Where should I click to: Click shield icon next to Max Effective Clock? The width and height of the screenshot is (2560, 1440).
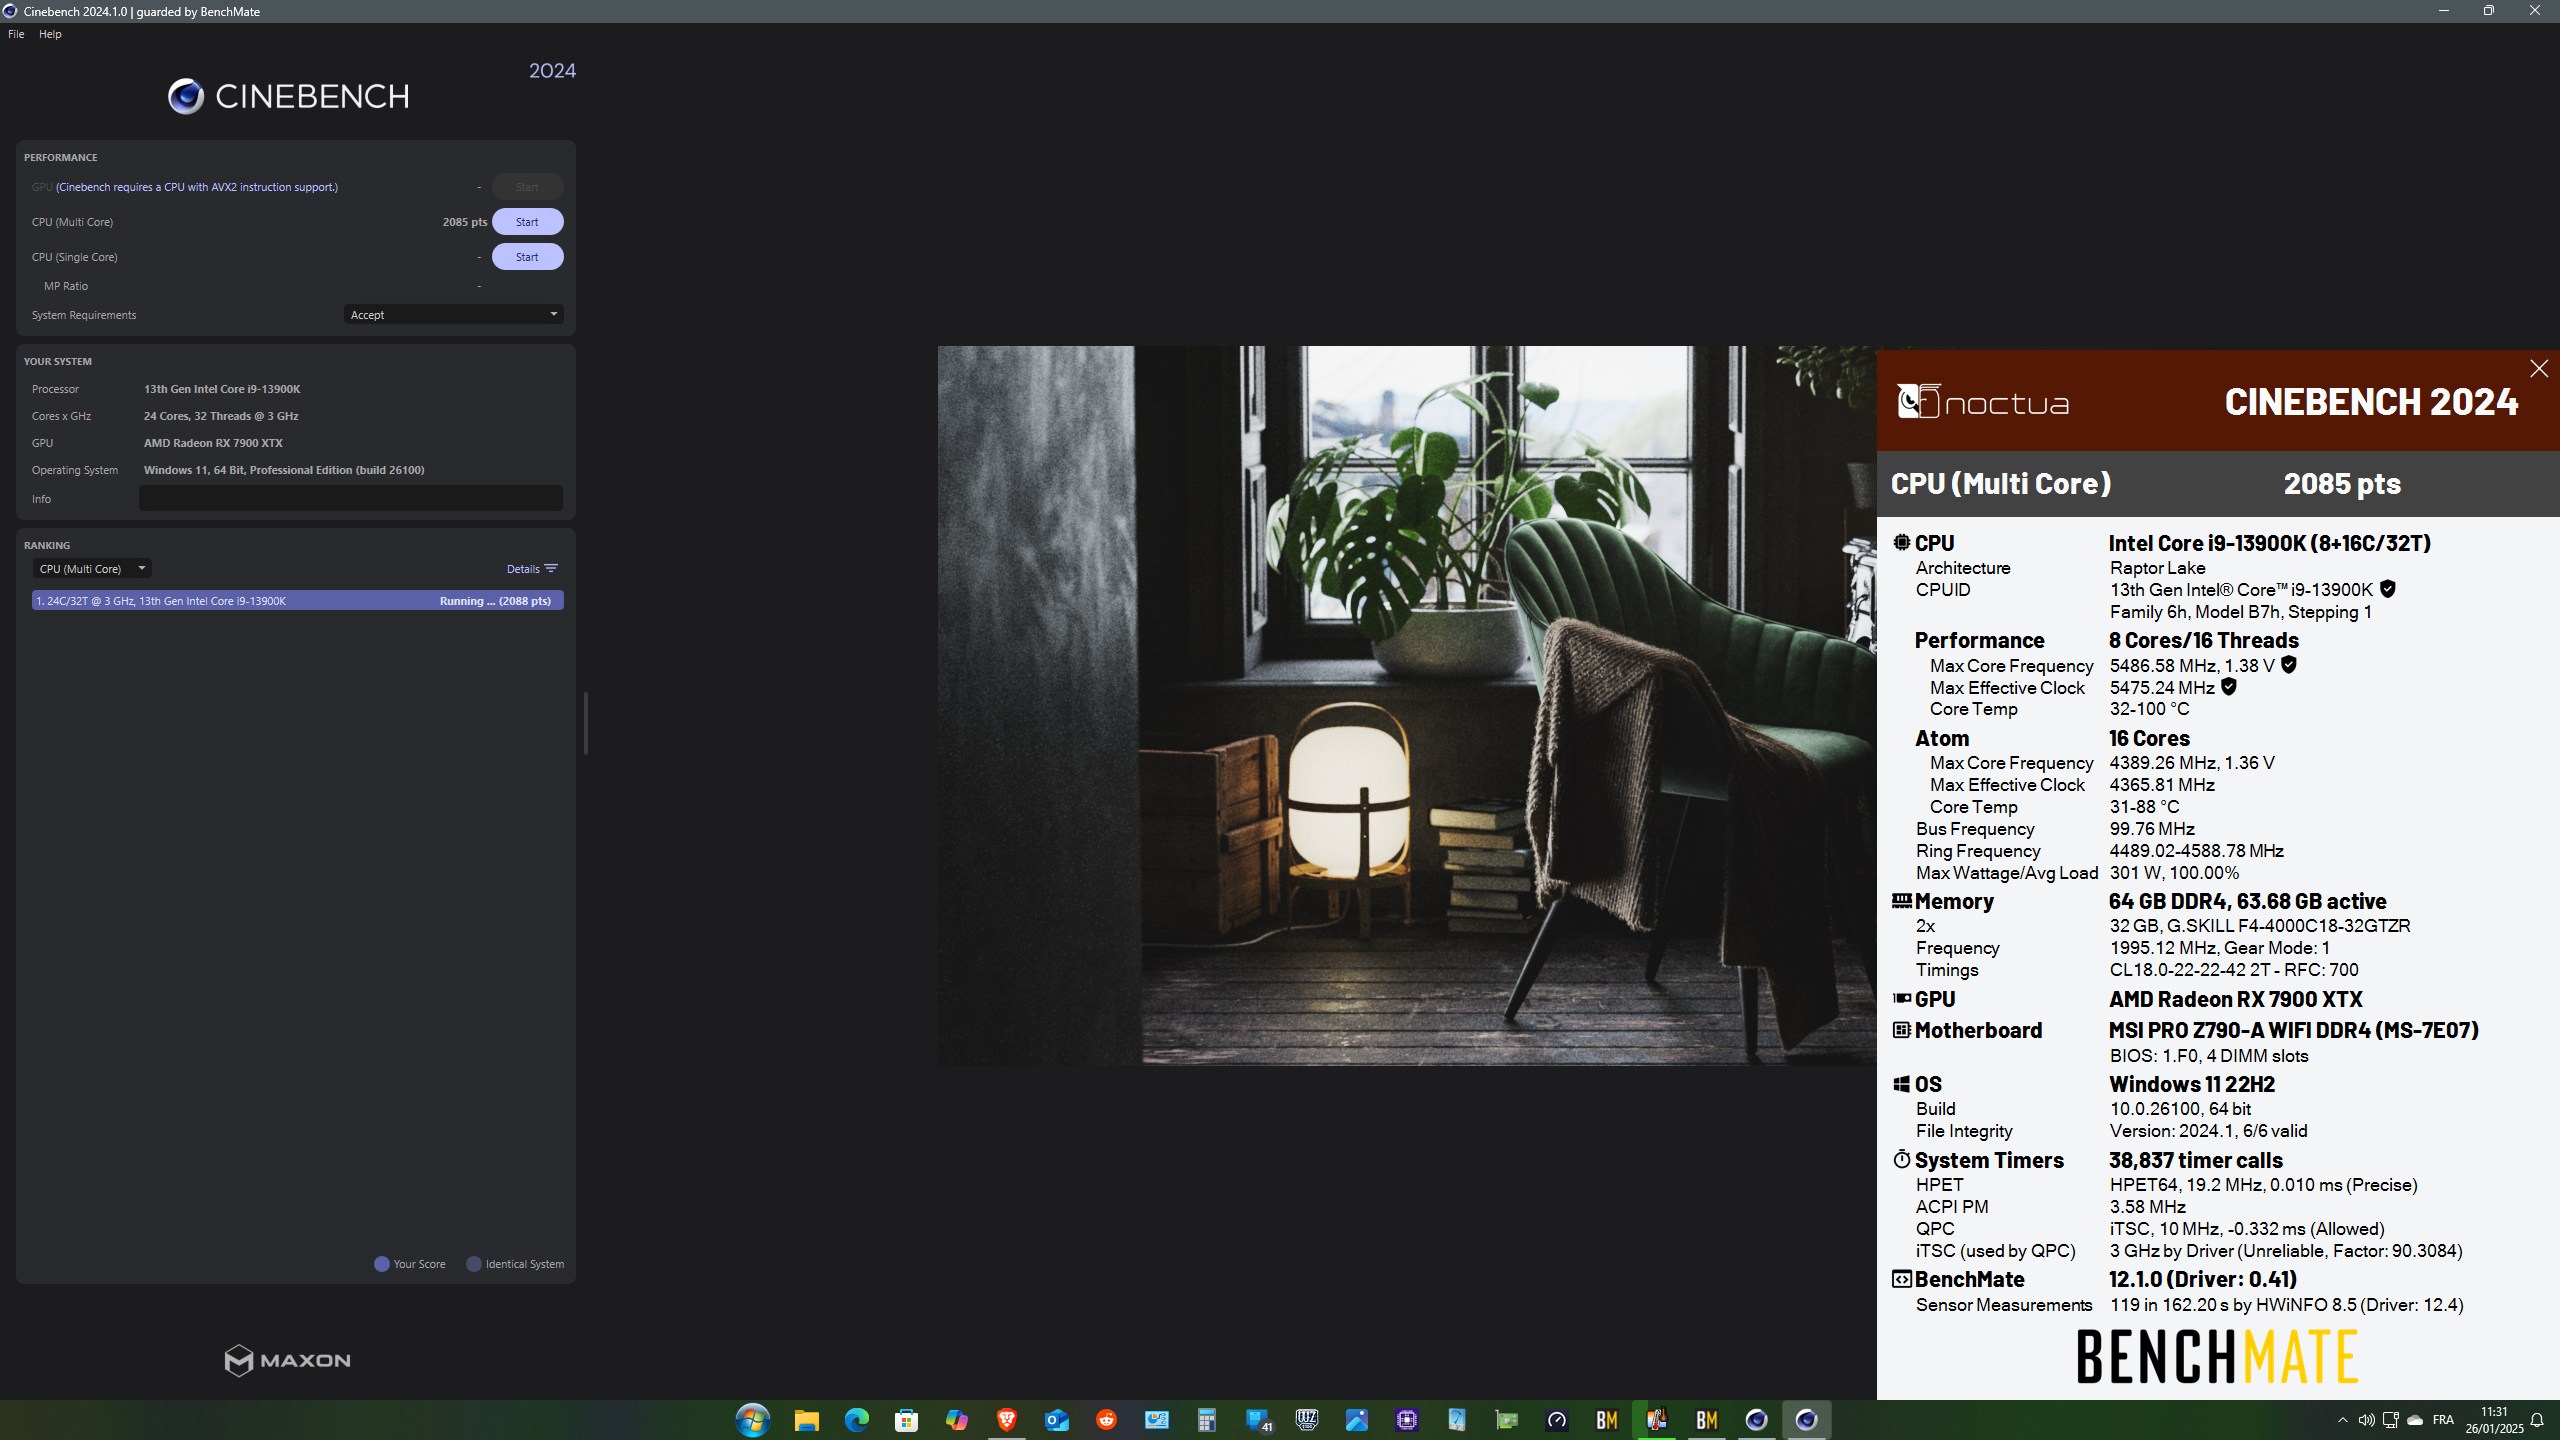click(2228, 686)
